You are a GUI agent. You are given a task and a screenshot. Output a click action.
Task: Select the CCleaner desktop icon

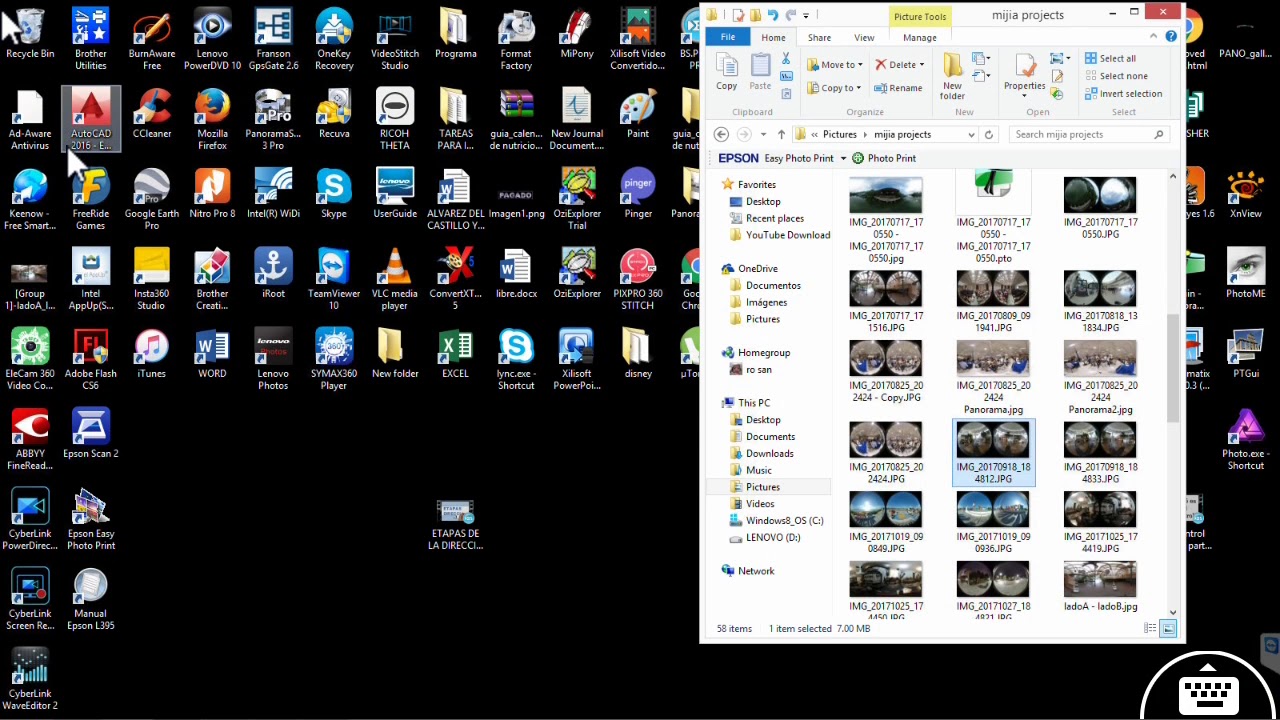[x=152, y=114]
